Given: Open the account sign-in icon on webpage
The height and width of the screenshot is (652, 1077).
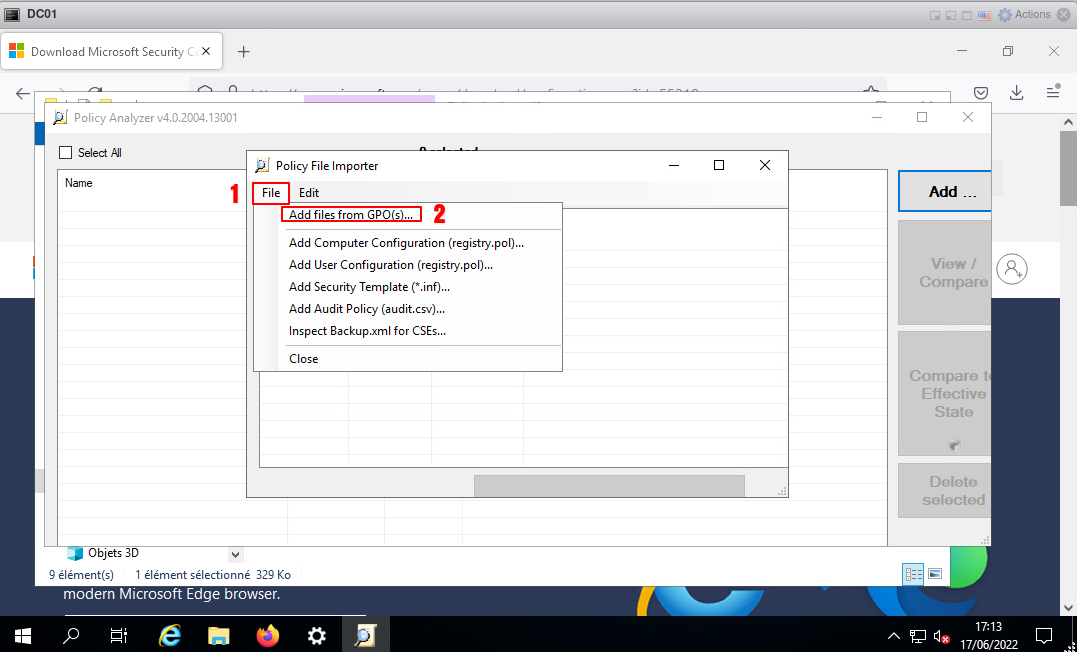Looking at the screenshot, I should coord(1012,268).
